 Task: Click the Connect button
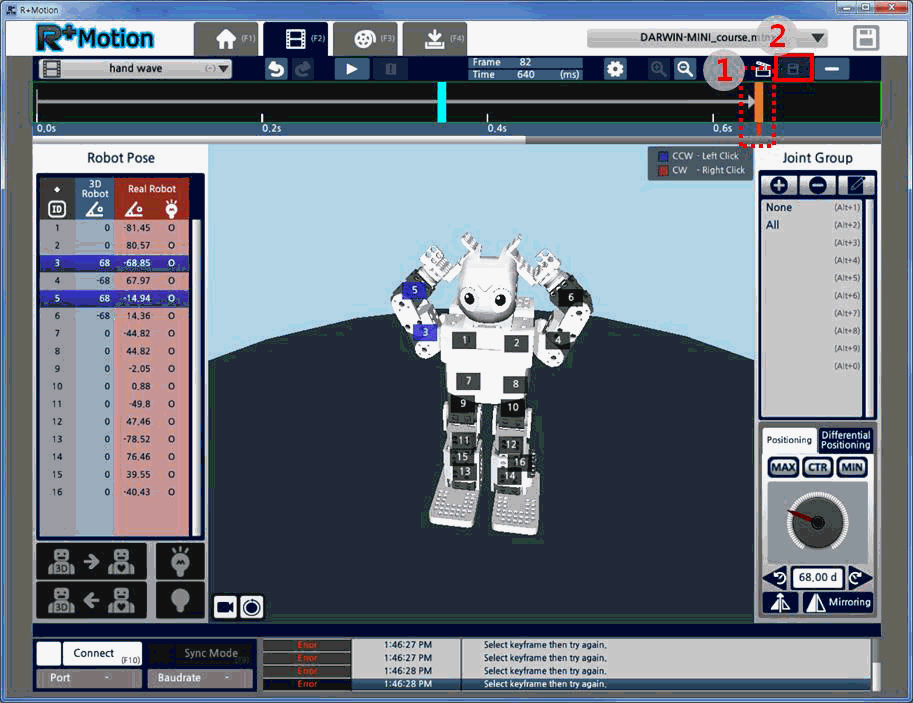click(101, 654)
